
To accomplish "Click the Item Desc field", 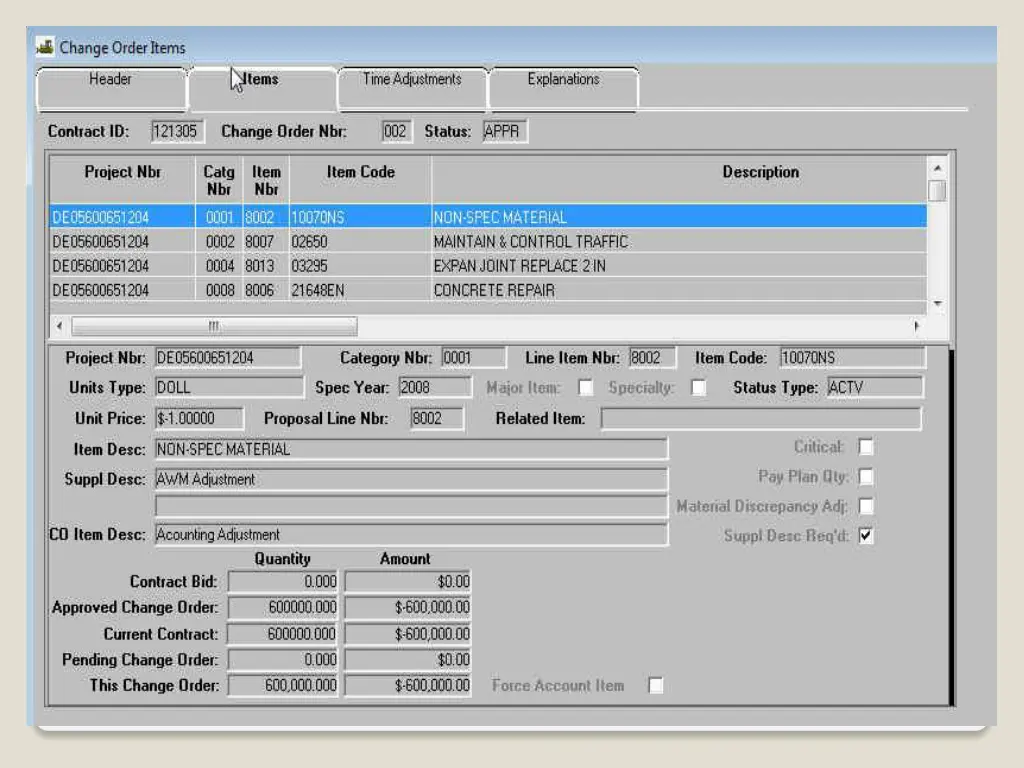I will coord(411,449).
